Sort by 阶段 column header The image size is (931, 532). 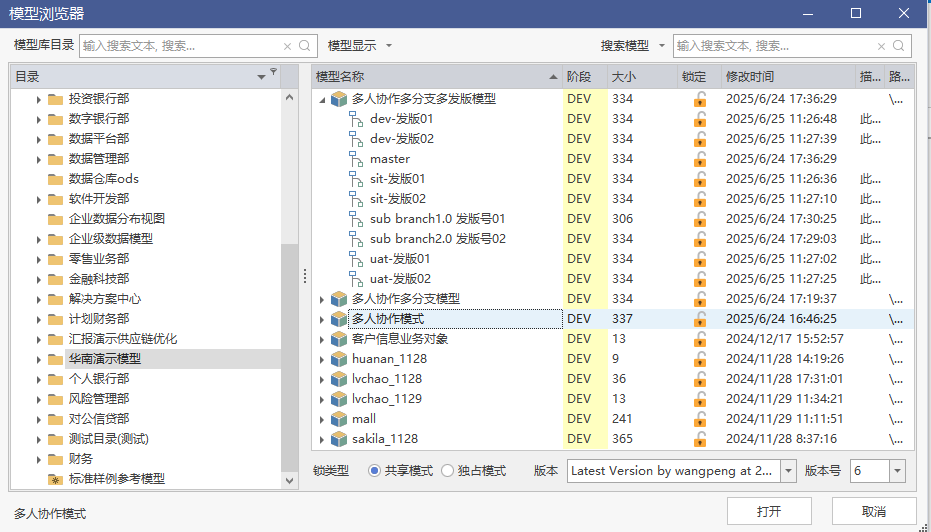coord(585,77)
